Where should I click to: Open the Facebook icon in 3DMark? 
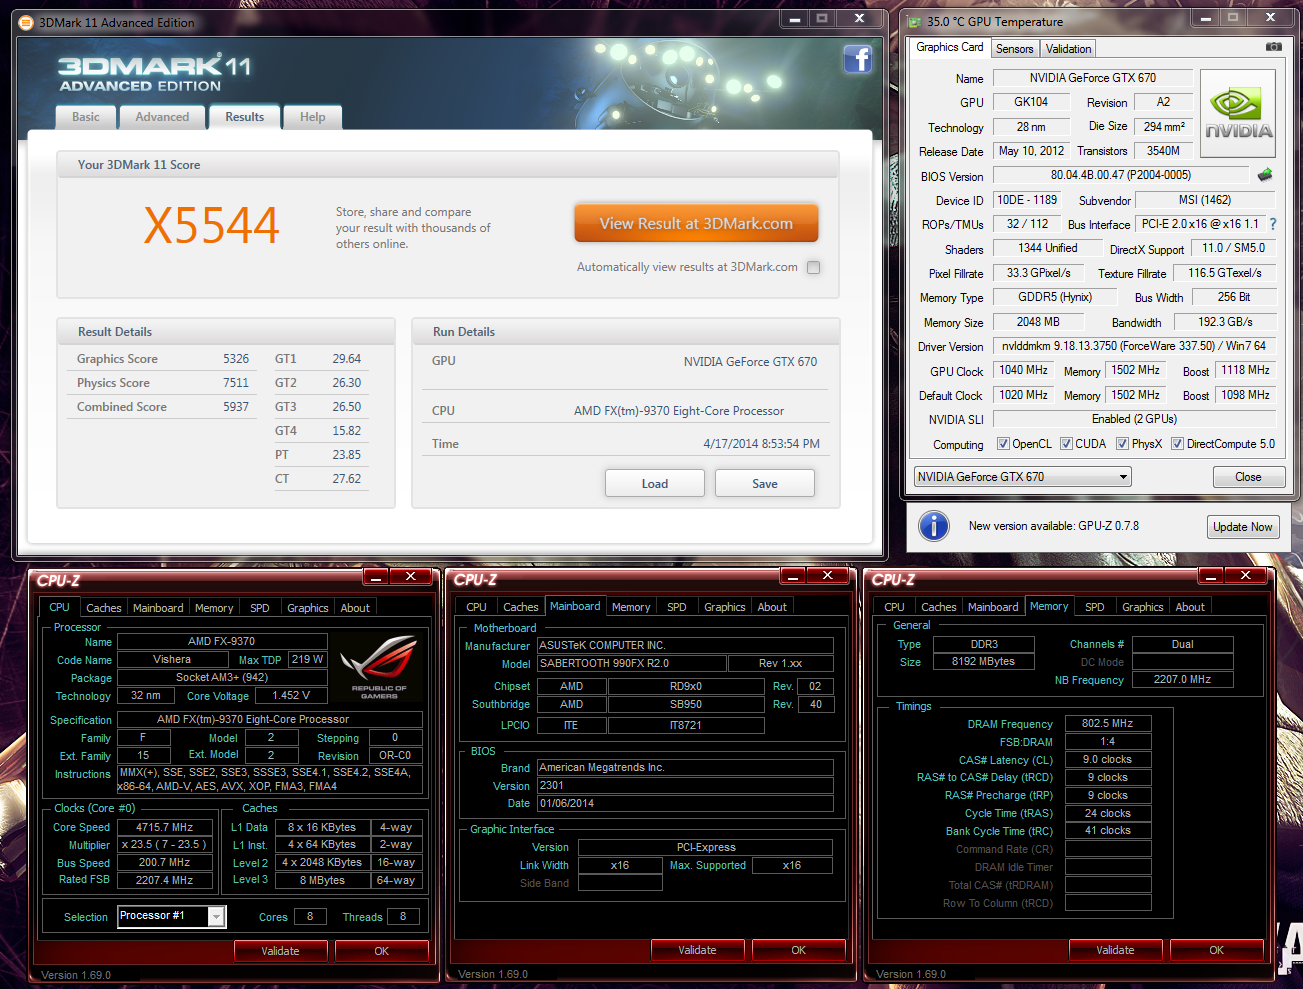pos(858,60)
